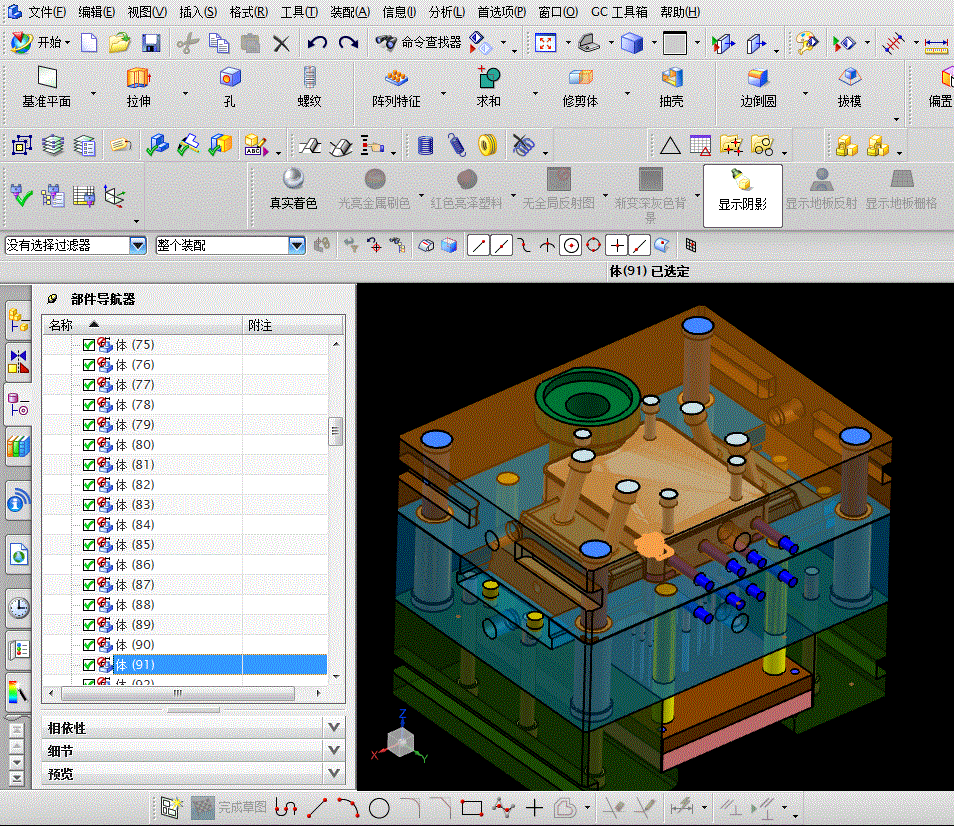This screenshot has width=954, height=826.
Task: Open the Start (开始) dropdown arrow
Action: pos(68,43)
